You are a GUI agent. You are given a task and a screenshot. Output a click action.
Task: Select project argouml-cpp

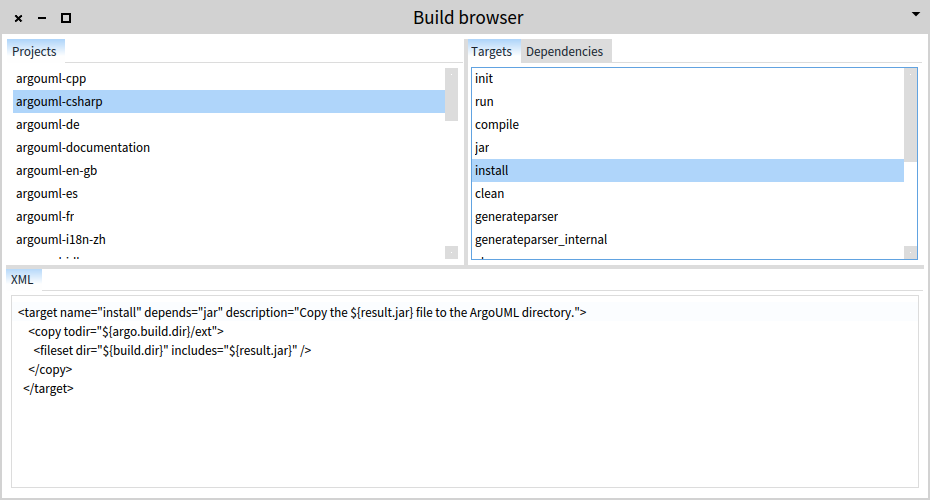229,78
